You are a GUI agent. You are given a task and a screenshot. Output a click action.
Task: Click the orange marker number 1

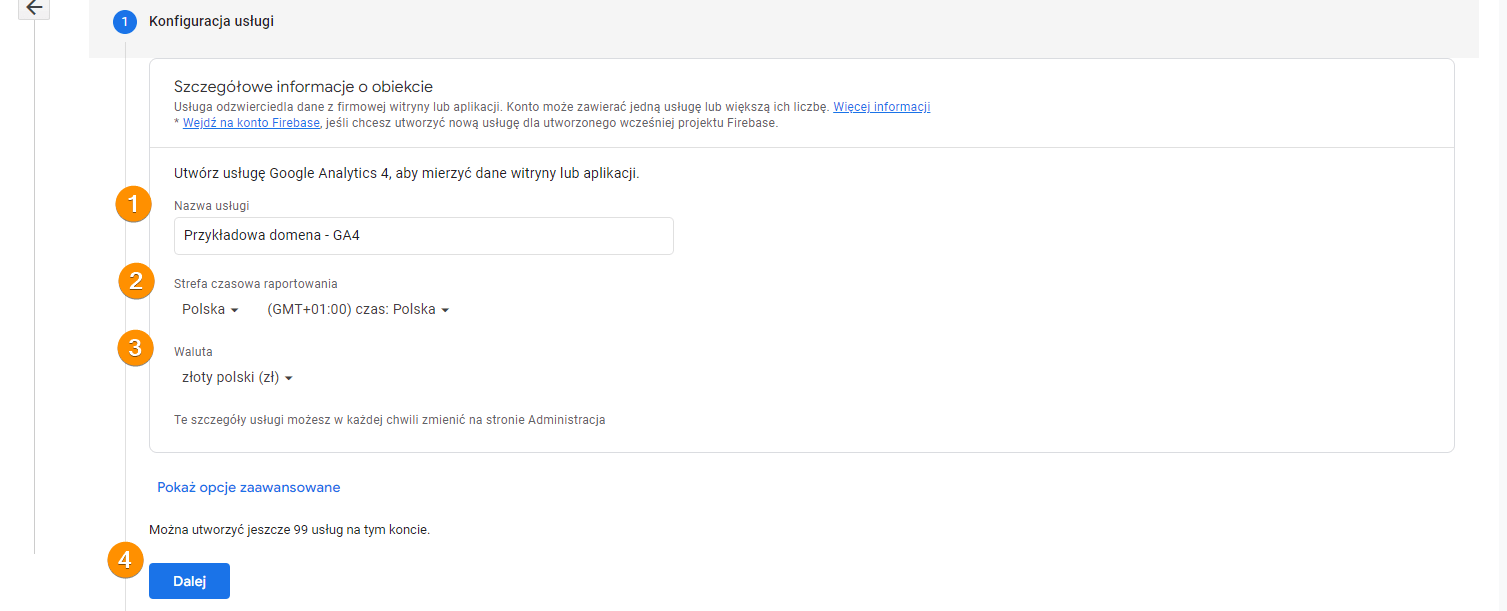pyautogui.click(x=133, y=204)
